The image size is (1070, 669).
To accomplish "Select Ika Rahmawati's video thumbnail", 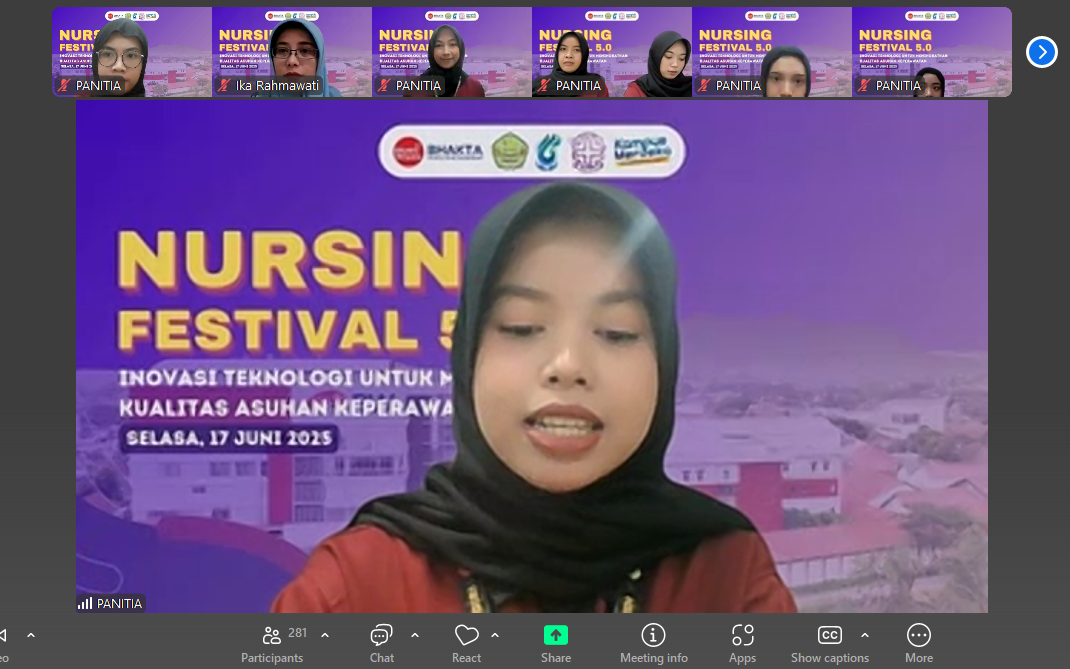I will (292, 50).
